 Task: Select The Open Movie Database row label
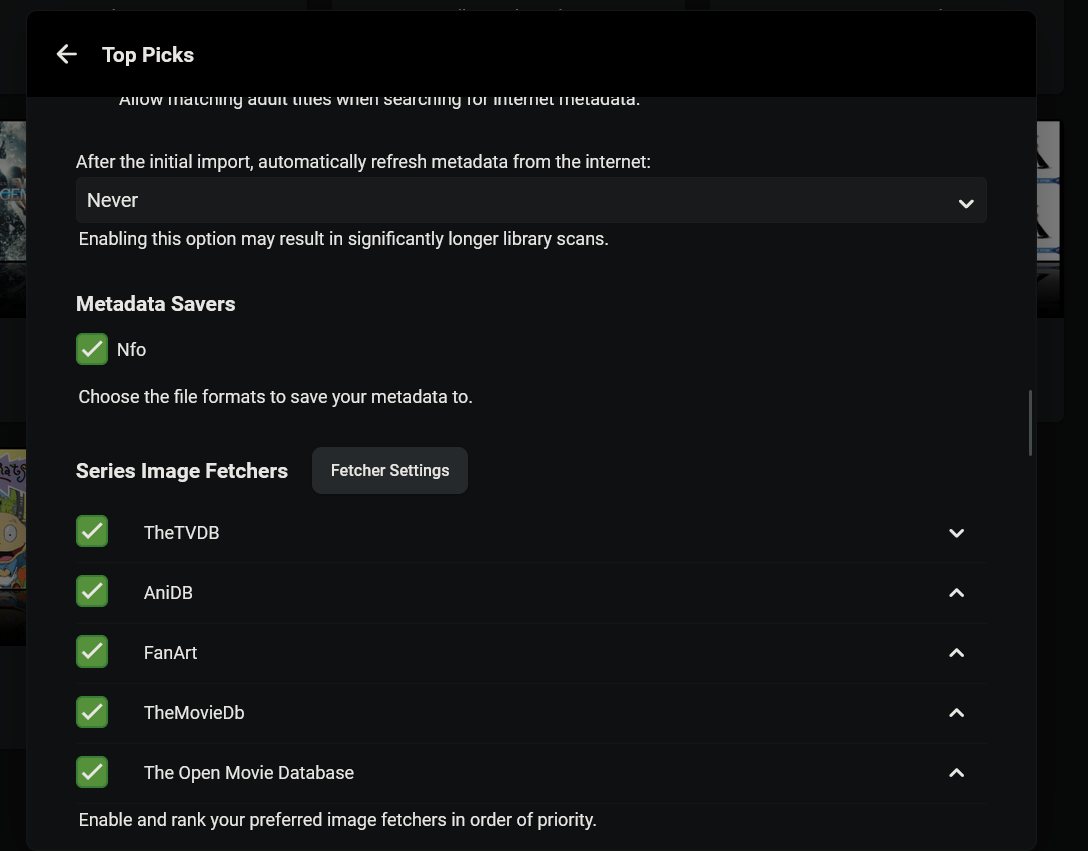(x=249, y=773)
